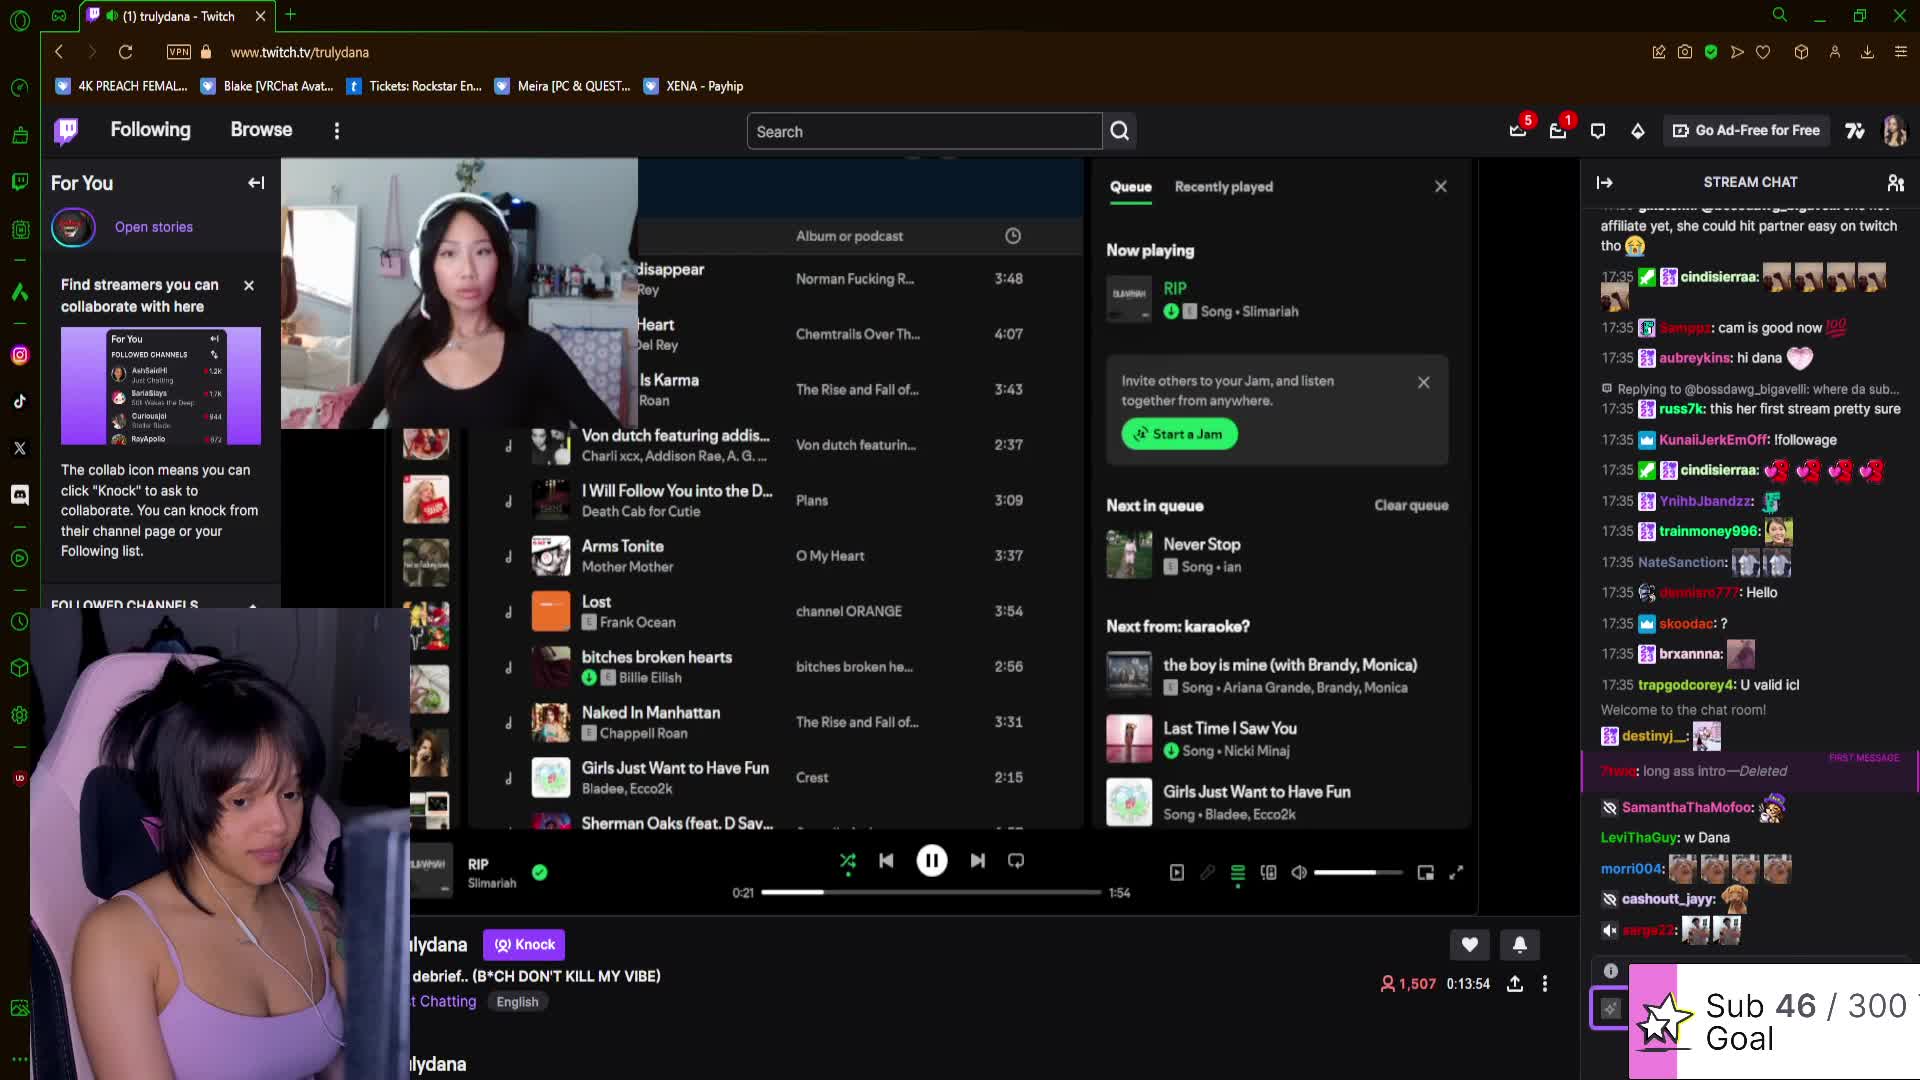Open Instagram in browser sidebar
1920x1080 pixels.
pyautogui.click(x=20, y=355)
